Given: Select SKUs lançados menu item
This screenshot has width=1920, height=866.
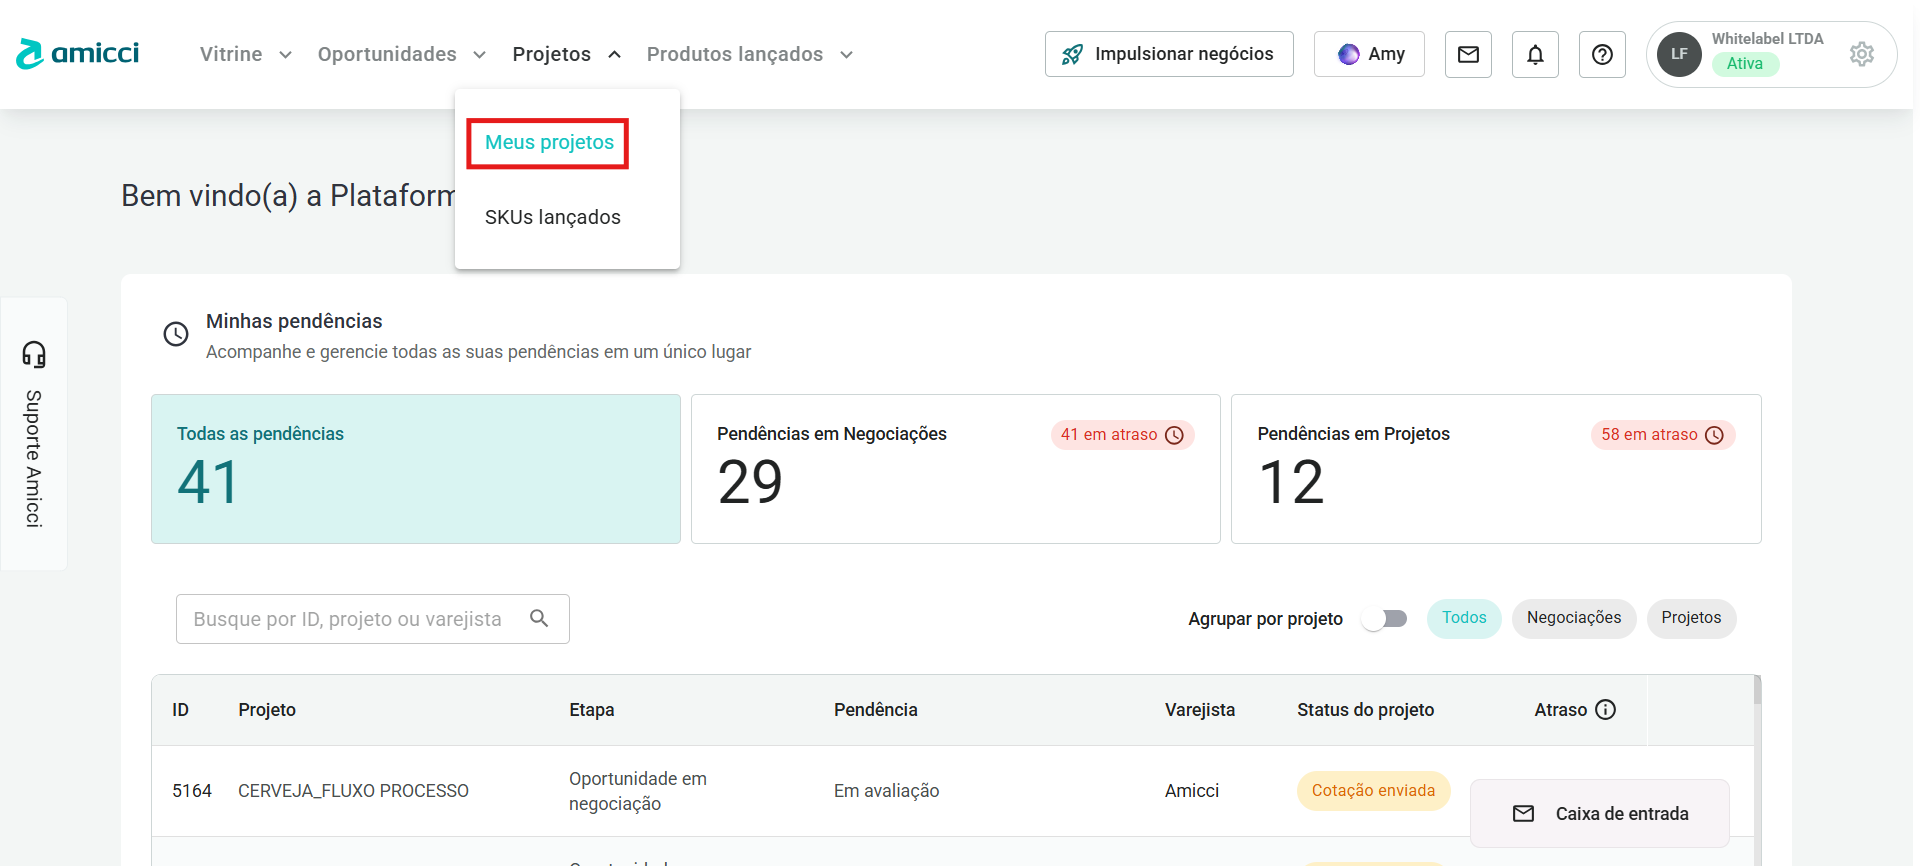Looking at the screenshot, I should (x=552, y=217).
